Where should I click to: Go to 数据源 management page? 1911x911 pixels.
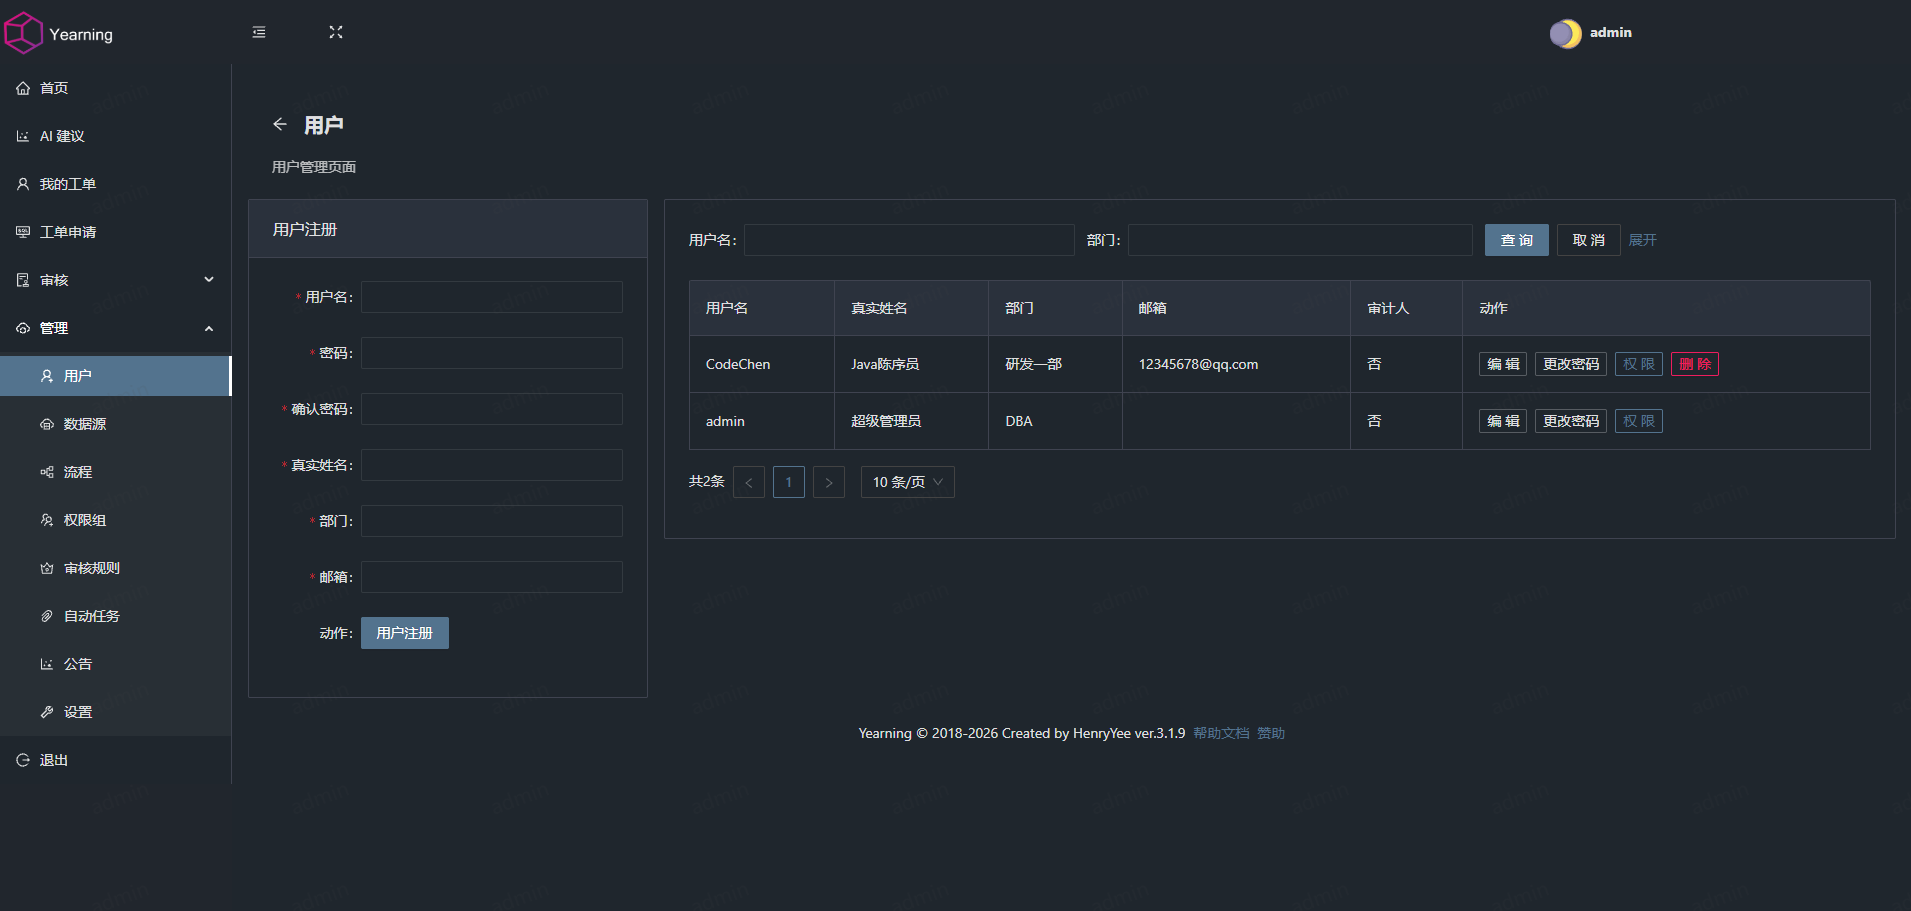click(85, 424)
